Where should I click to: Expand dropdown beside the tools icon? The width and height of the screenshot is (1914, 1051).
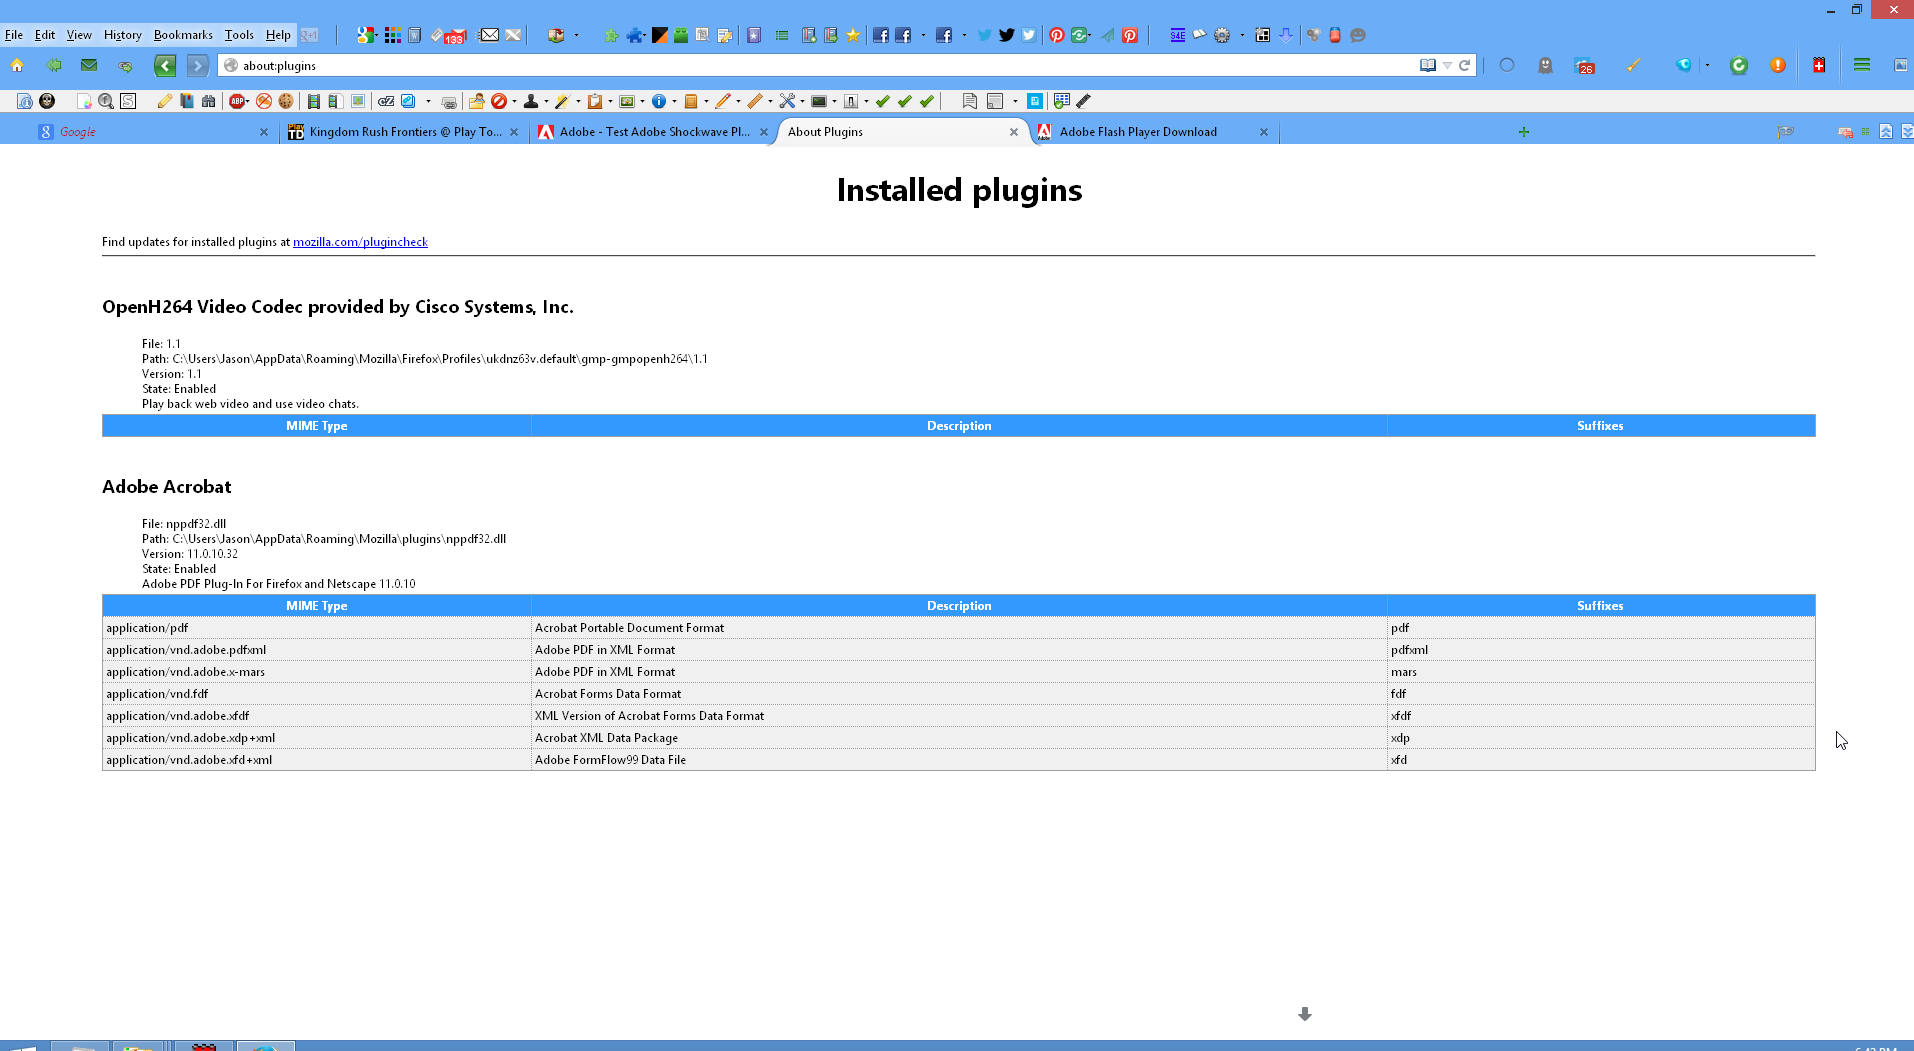click(x=802, y=101)
